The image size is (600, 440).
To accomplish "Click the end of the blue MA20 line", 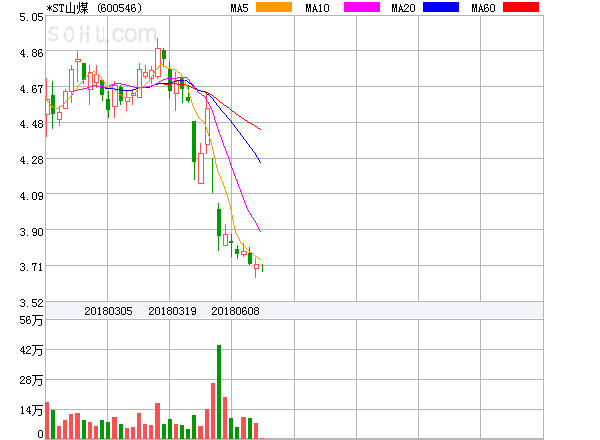I will click(x=260, y=162).
